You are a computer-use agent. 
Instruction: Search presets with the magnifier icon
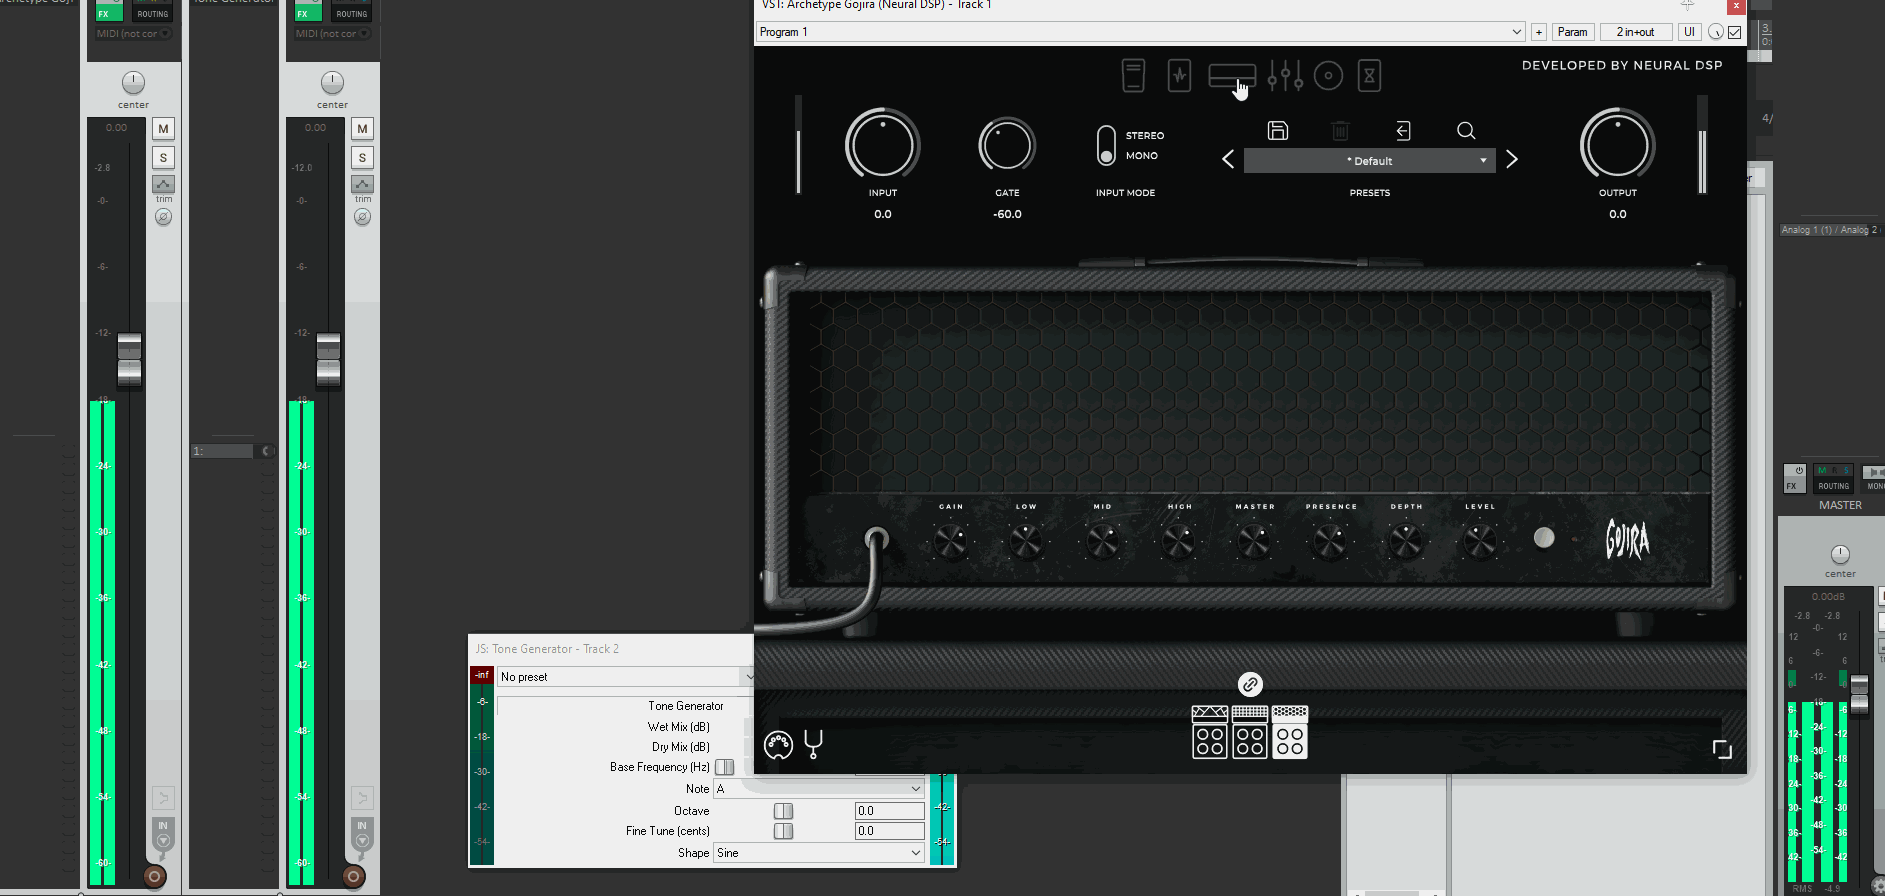pyautogui.click(x=1466, y=131)
